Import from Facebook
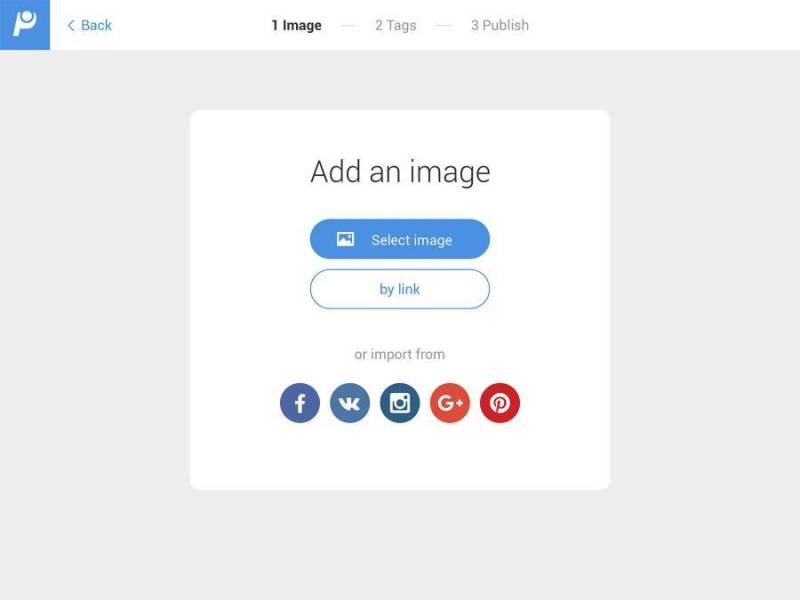 300,403
